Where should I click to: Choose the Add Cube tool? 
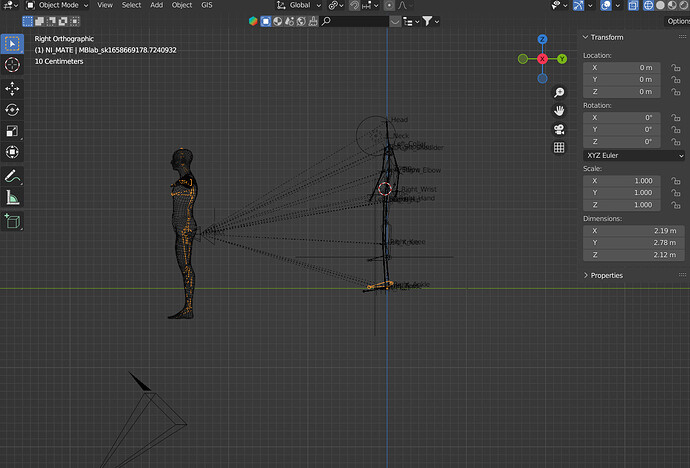coord(12,221)
